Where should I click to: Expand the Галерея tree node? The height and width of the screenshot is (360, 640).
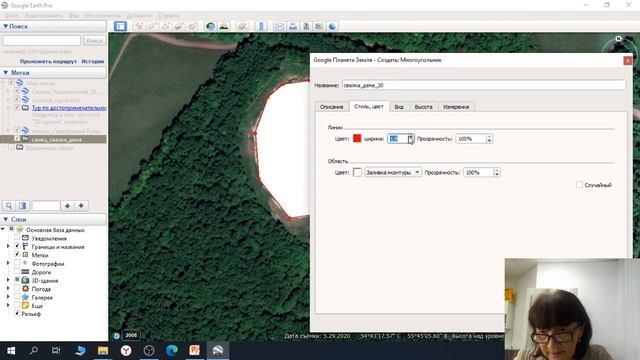pyautogui.click(x=8, y=297)
